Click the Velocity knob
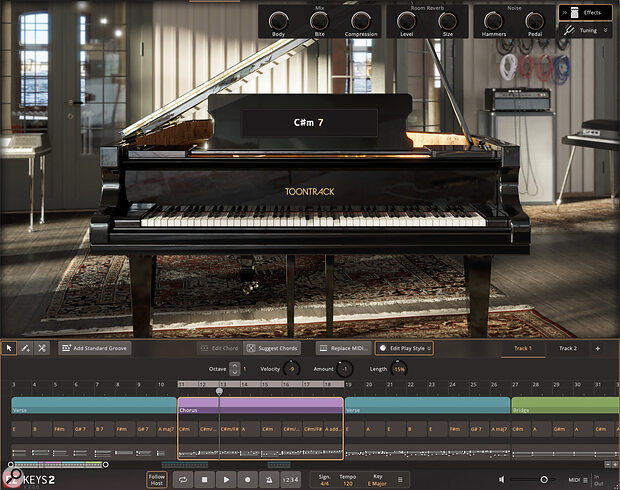620x490 pixels. tap(292, 369)
